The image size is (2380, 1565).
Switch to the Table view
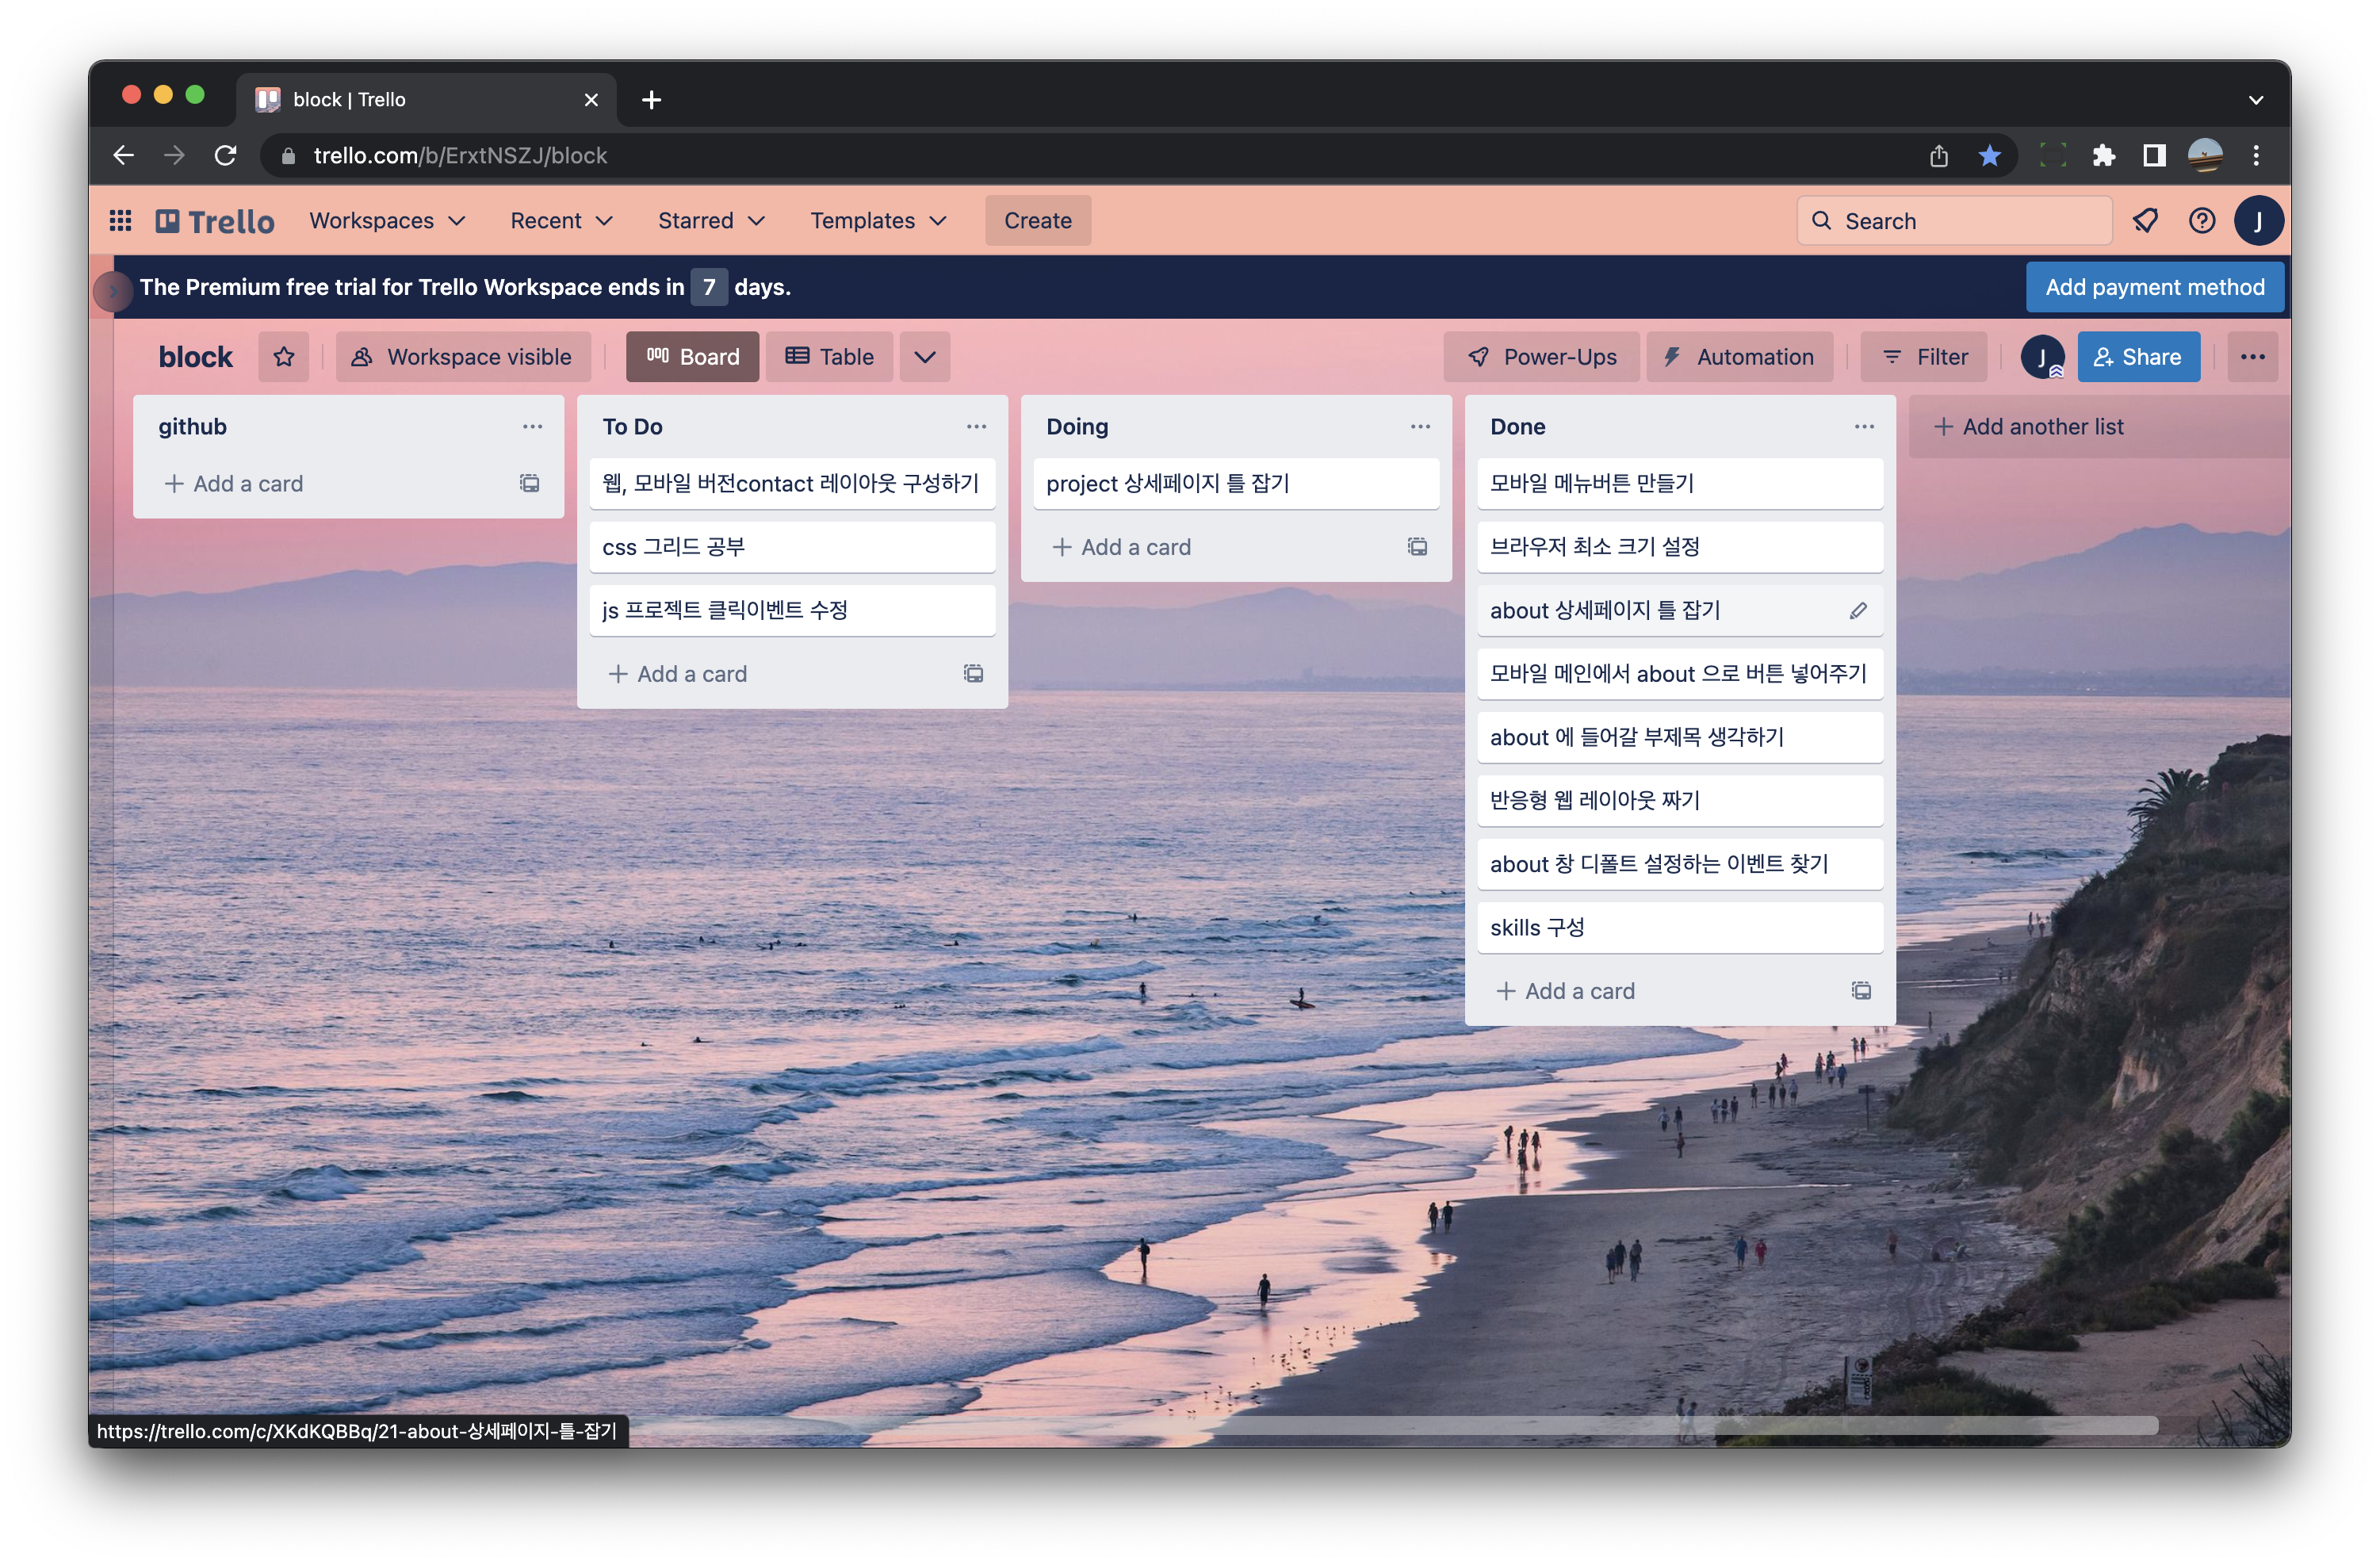click(x=829, y=357)
